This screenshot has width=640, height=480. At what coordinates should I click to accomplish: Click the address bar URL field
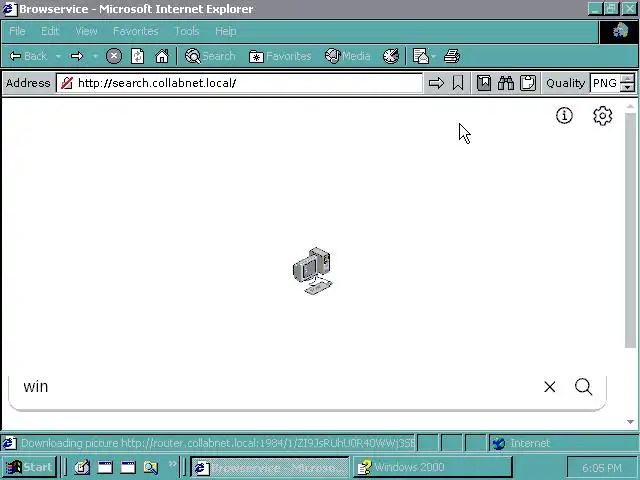pos(239,83)
